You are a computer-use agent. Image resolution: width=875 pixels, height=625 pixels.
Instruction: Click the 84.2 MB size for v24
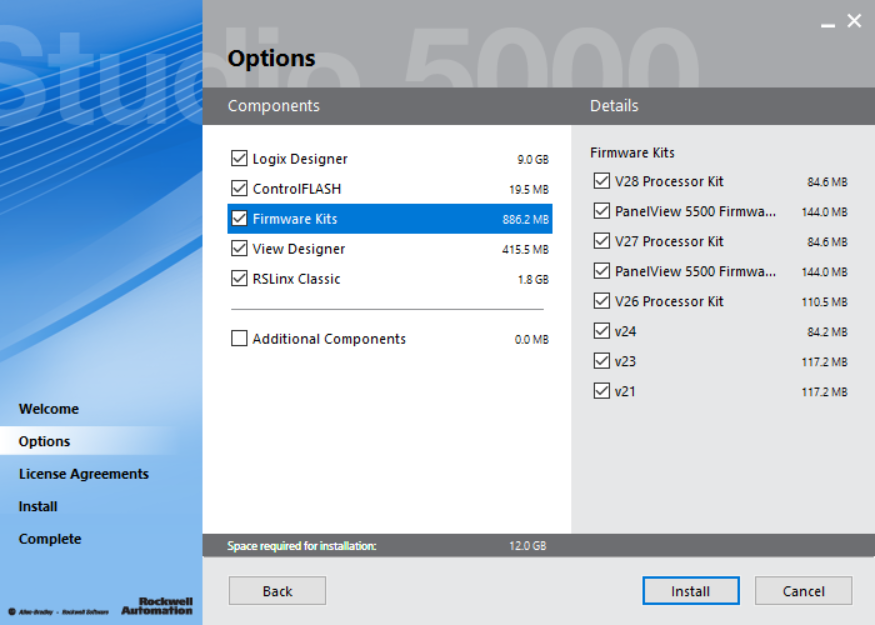click(828, 332)
